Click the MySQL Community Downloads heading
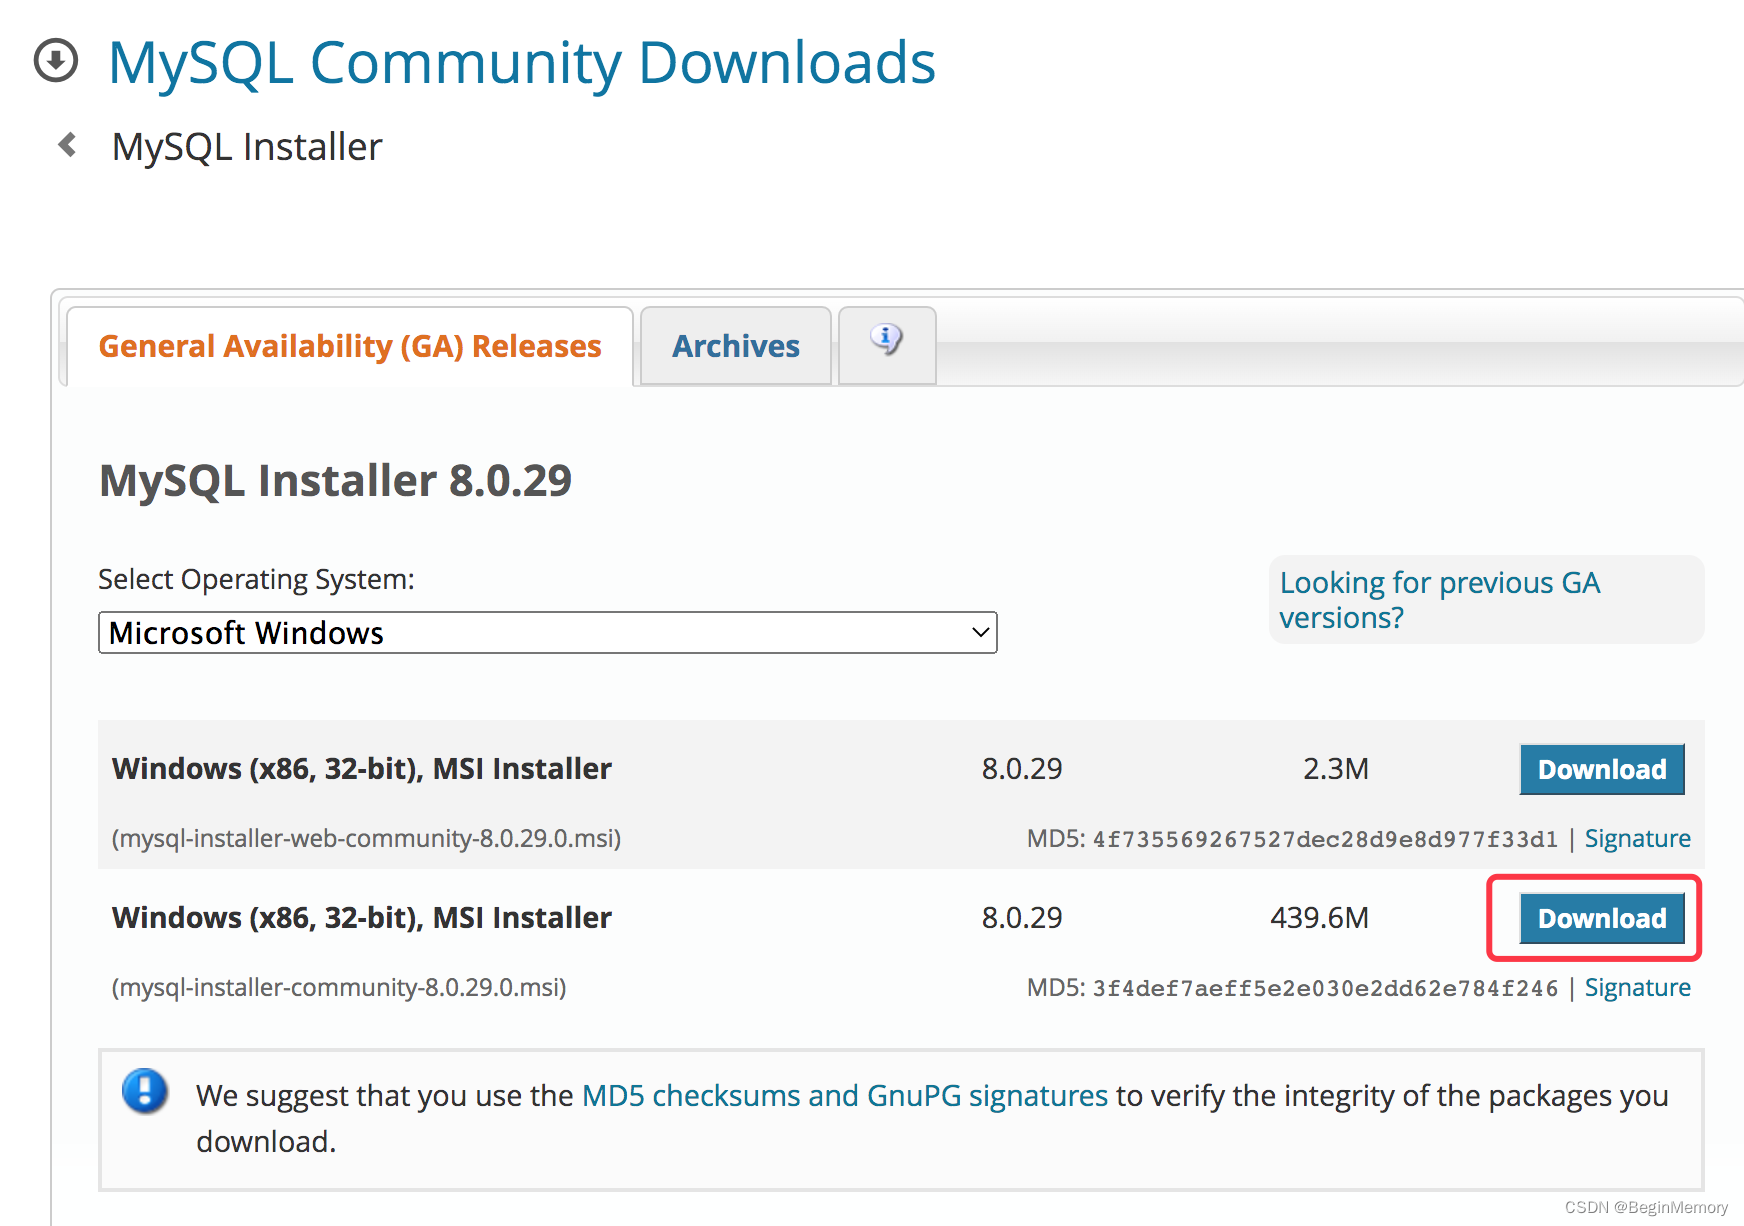 pos(523,62)
